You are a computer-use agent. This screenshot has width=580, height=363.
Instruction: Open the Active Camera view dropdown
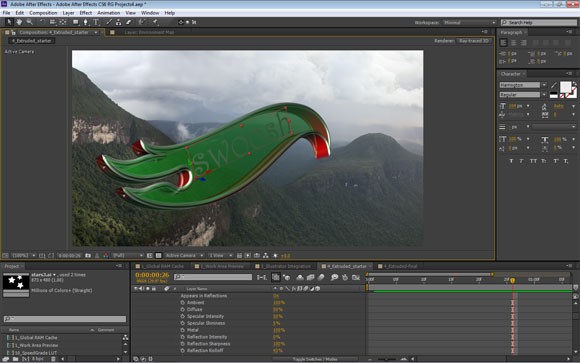[x=184, y=255]
